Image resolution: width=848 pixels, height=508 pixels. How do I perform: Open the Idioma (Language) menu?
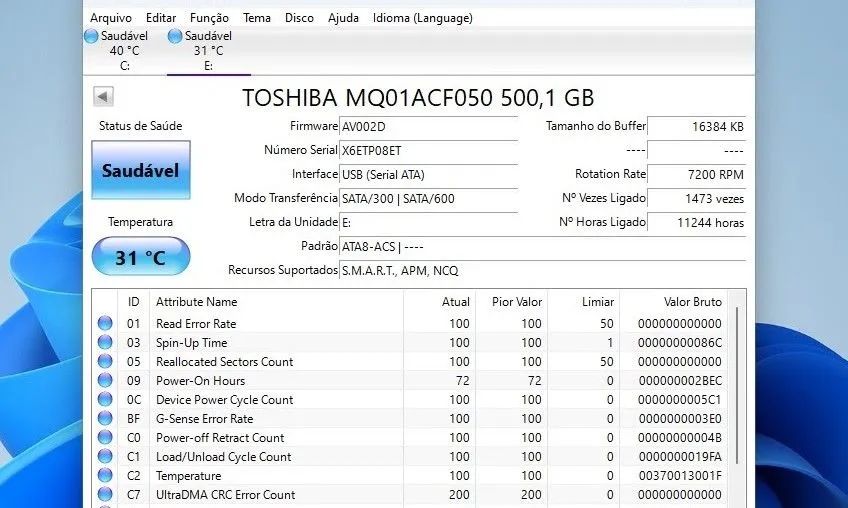pyautogui.click(x=422, y=18)
